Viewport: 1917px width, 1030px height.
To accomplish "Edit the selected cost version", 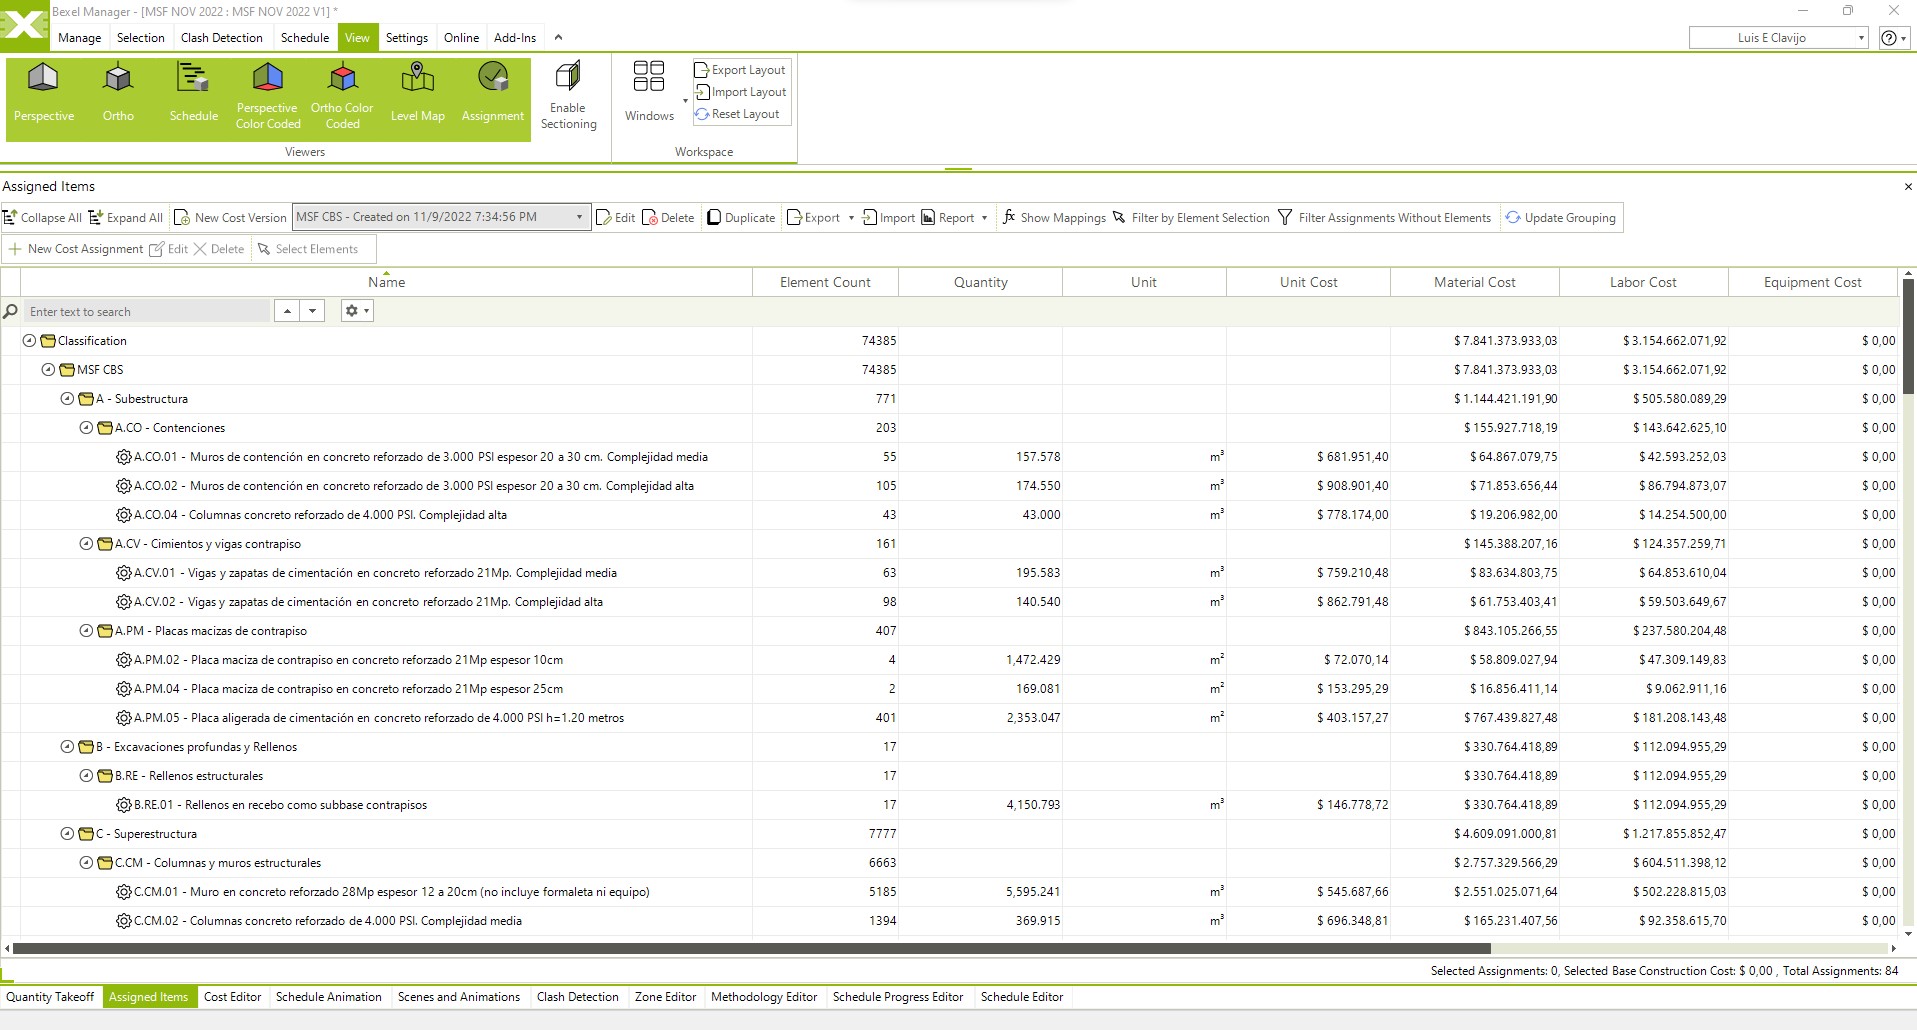I will pos(616,218).
